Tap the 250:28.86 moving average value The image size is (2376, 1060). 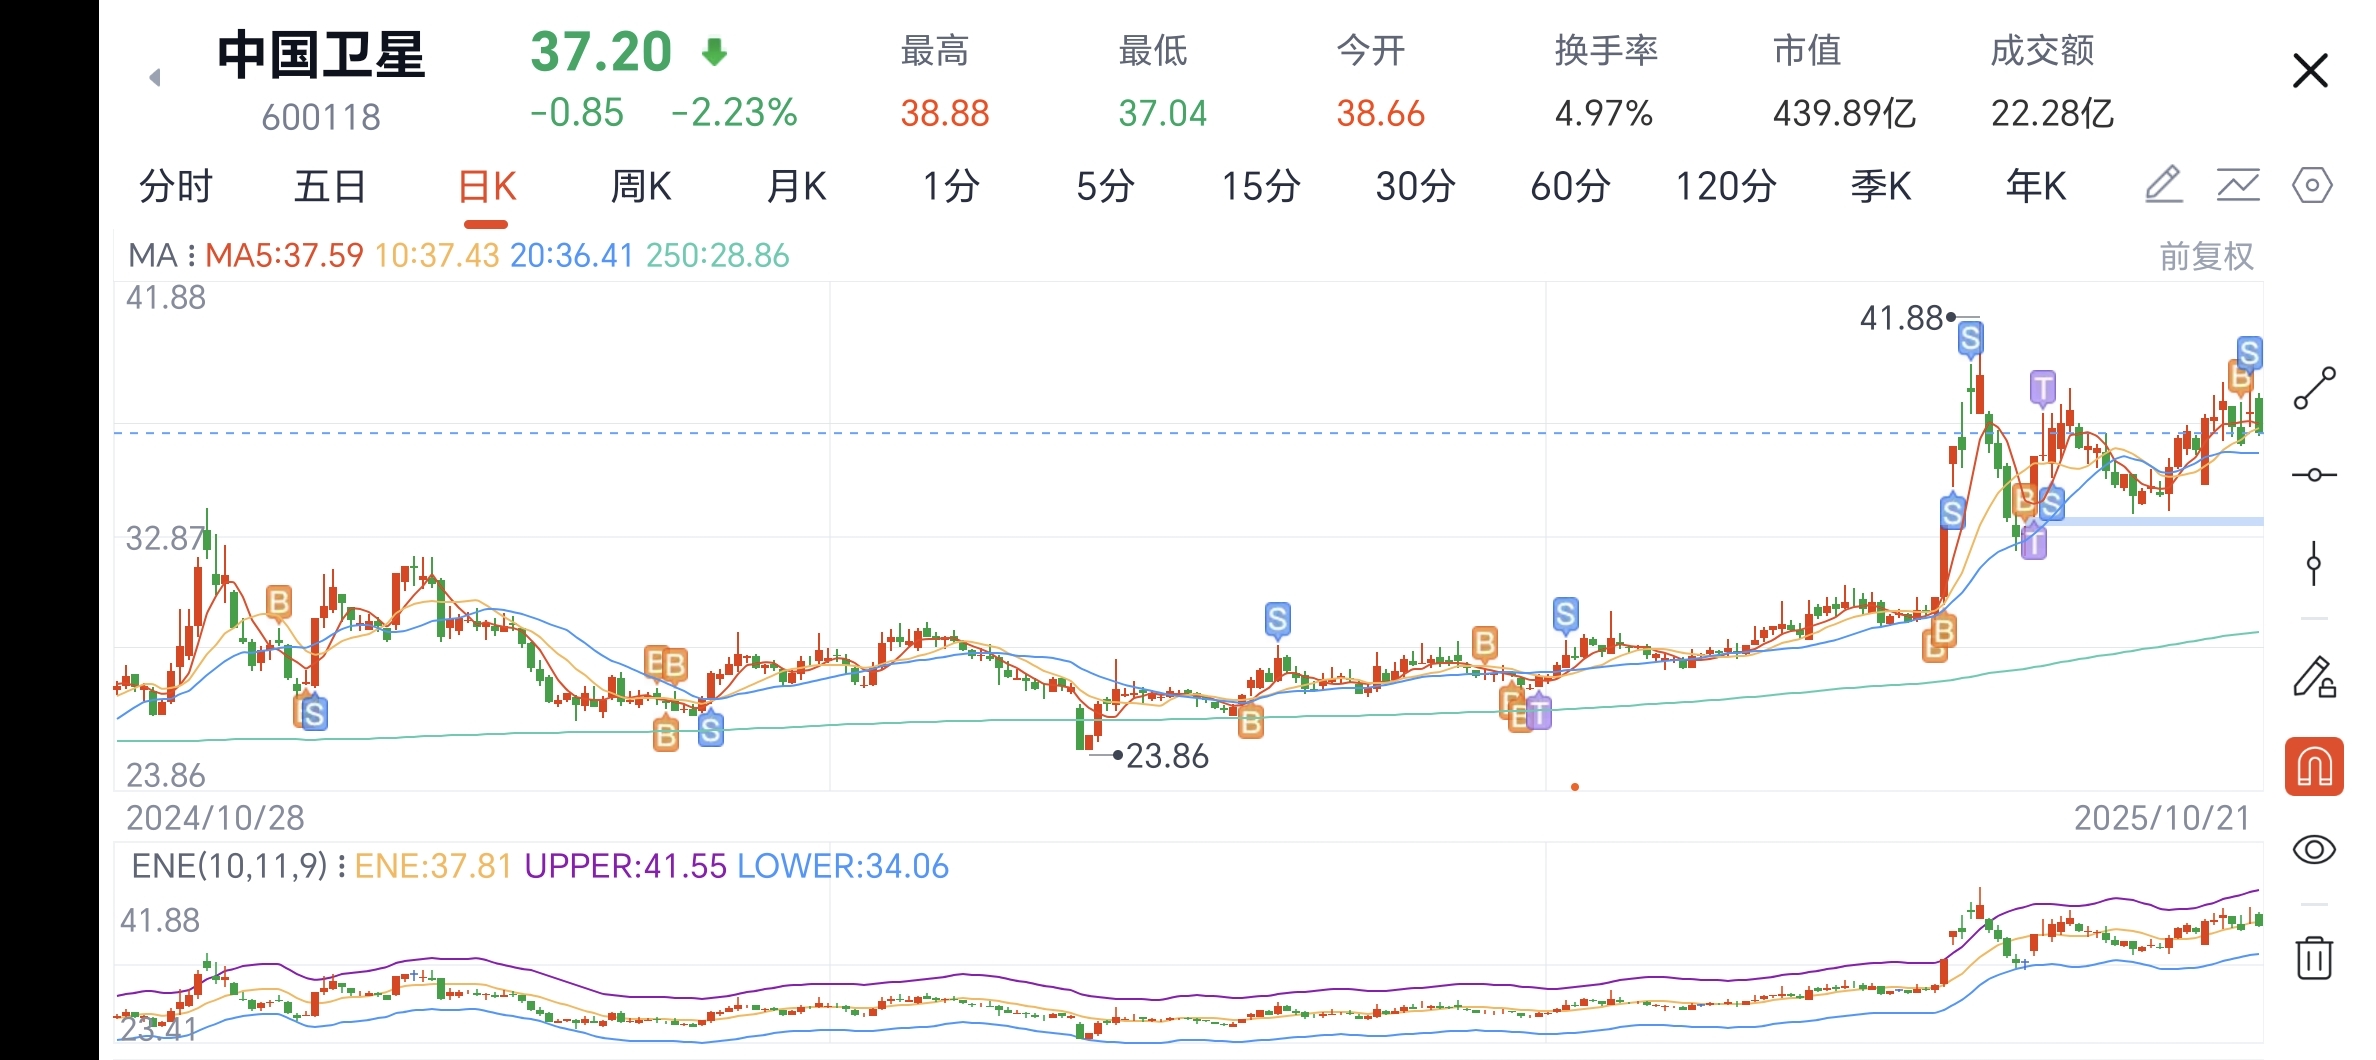[x=717, y=256]
